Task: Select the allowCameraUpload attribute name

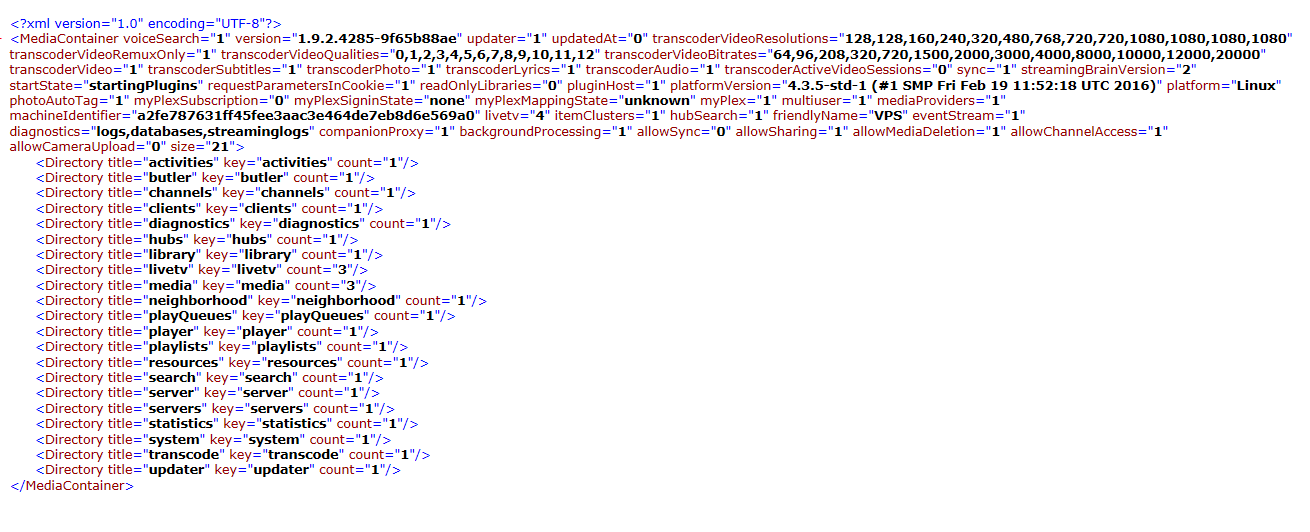Action: [73, 147]
